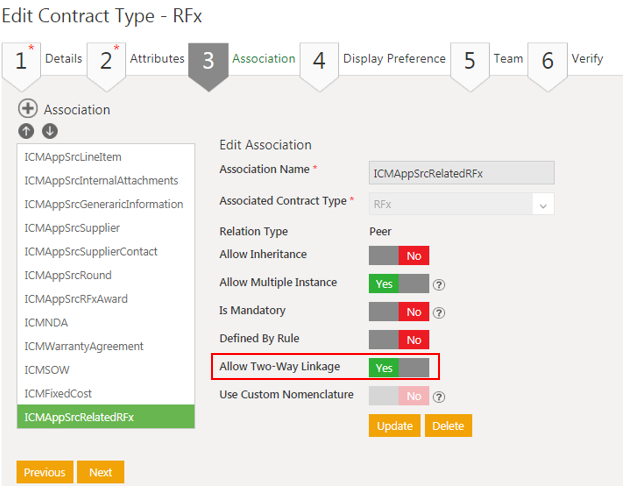Toggle the Is Mandatory switch
Image resolution: width=627 pixels, height=490 pixels.
pos(398,312)
